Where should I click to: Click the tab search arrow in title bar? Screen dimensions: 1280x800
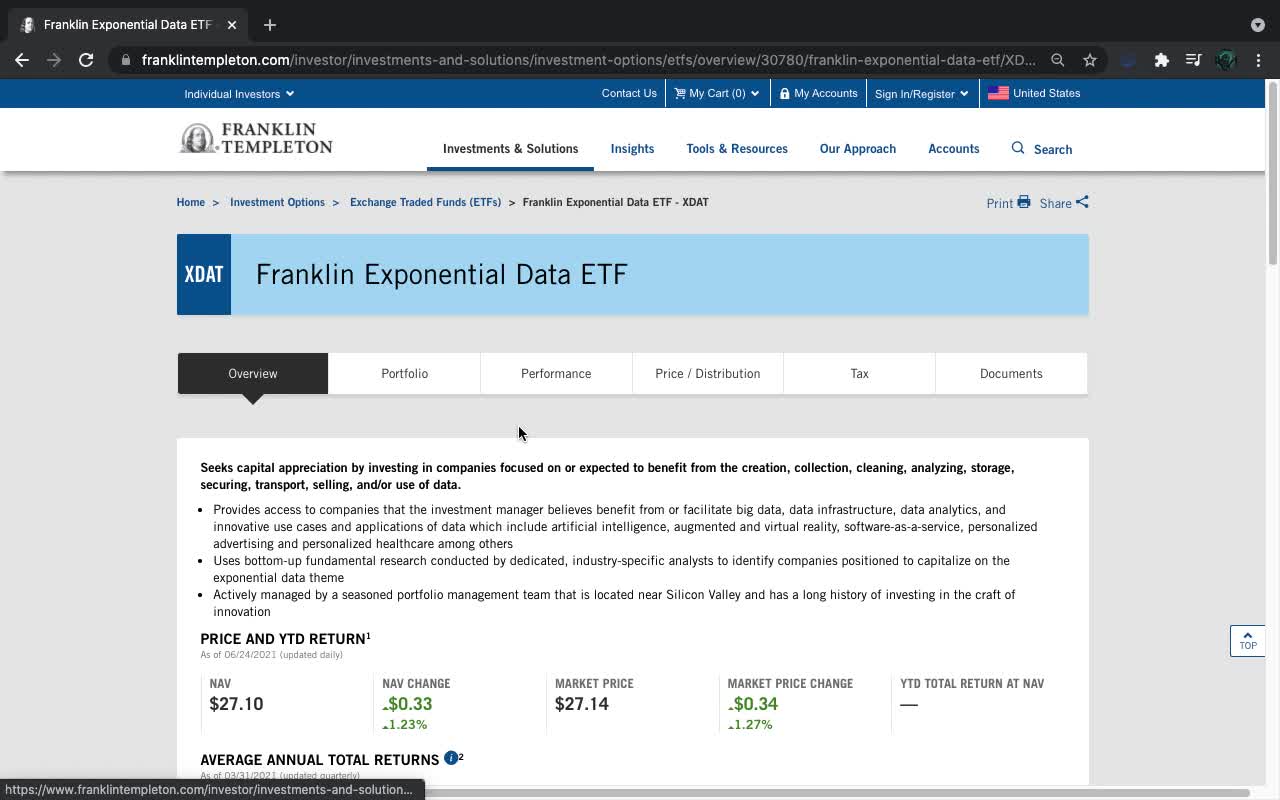[x=1257, y=25]
